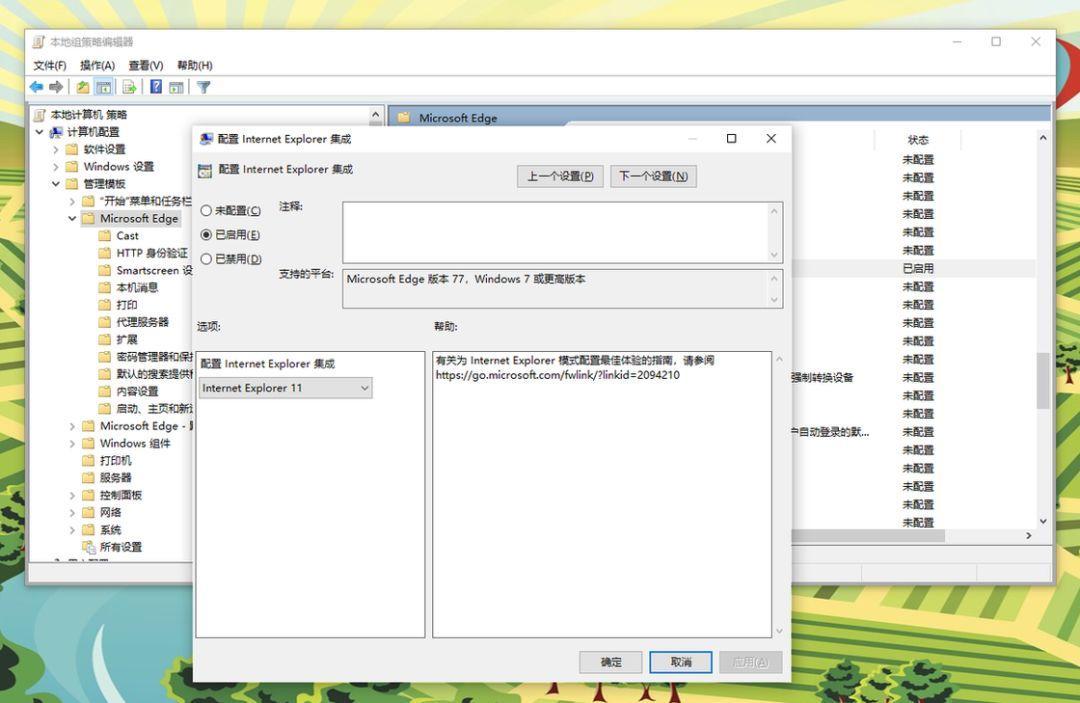1080x703 pixels.
Task: Click the up-one-level folder toolbar icon
Action: pos(83,87)
